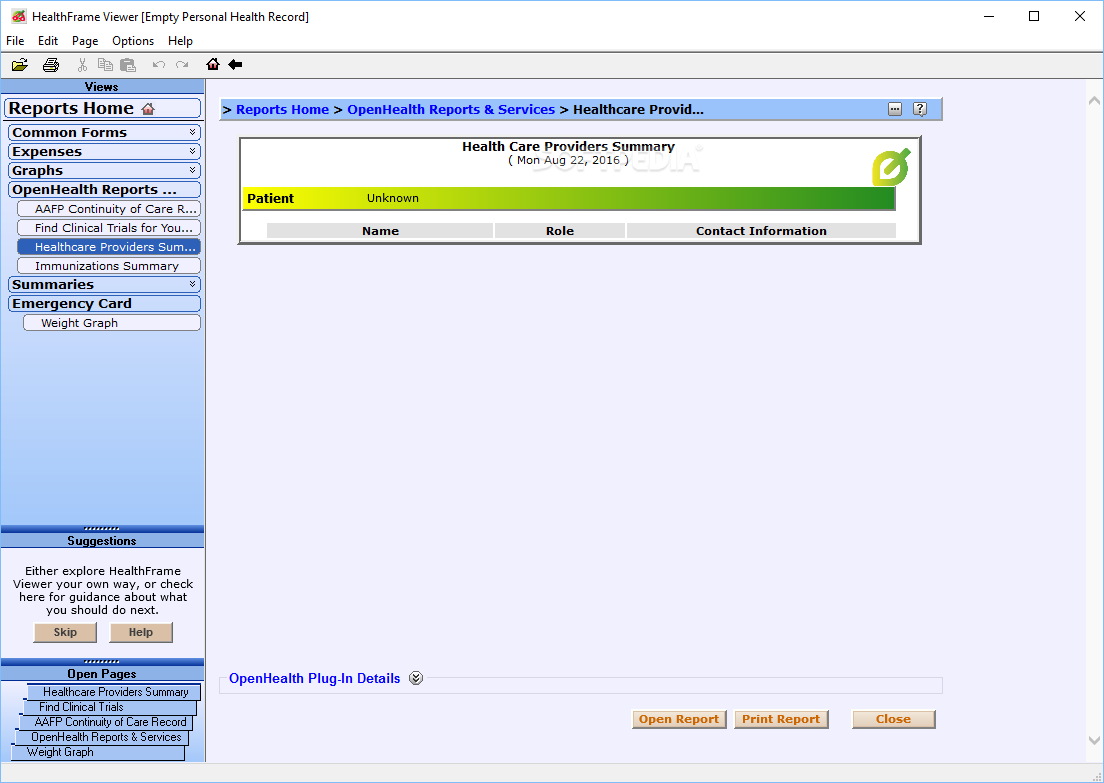The height and width of the screenshot is (783, 1104).
Task: Click the Name column header
Action: pyautogui.click(x=380, y=231)
